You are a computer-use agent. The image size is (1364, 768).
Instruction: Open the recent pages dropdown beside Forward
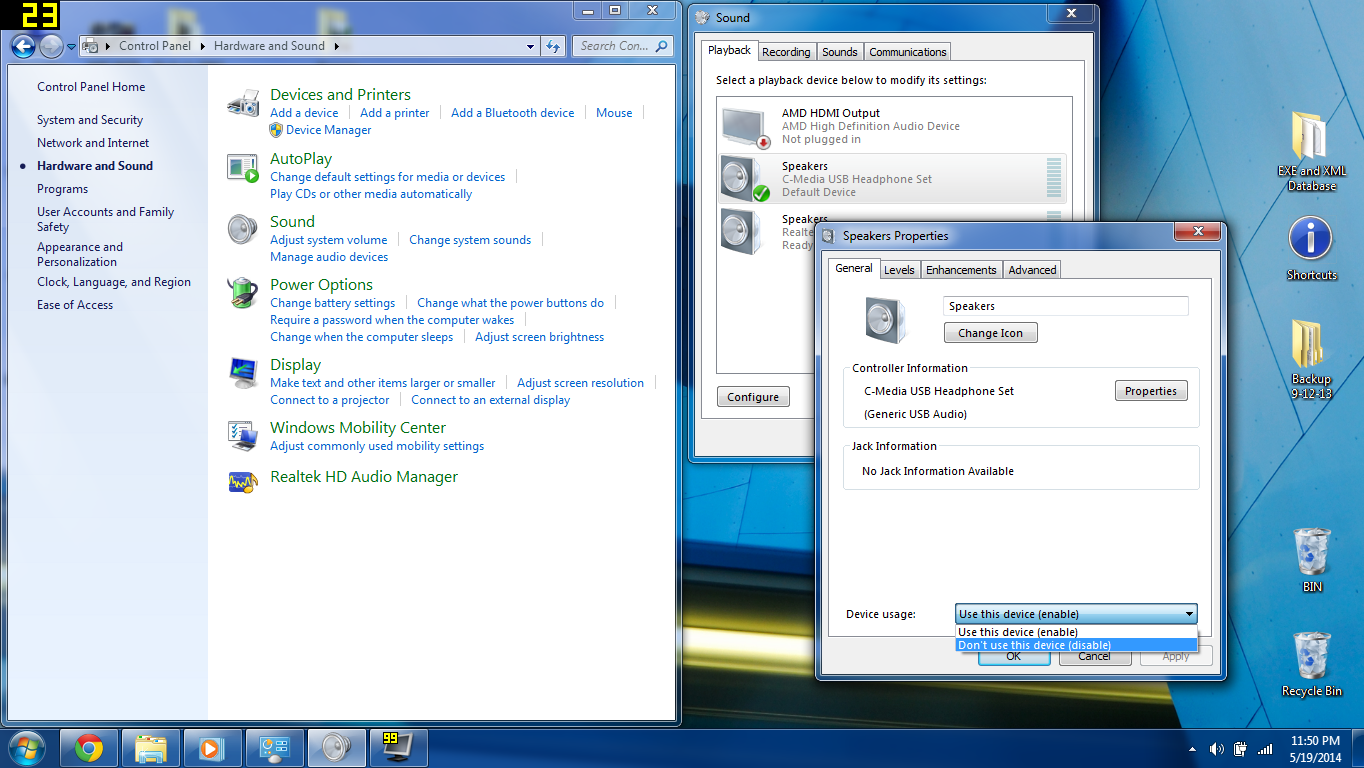click(x=71, y=46)
